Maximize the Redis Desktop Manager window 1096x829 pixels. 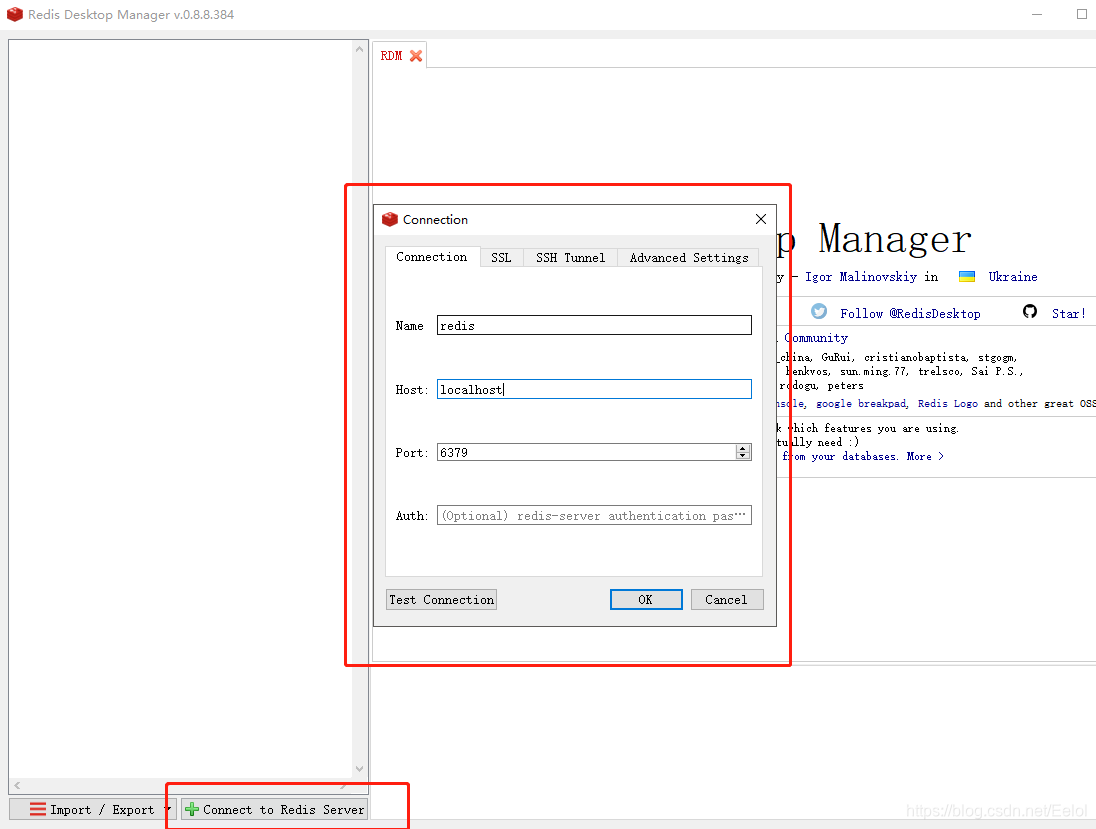[1081, 14]
